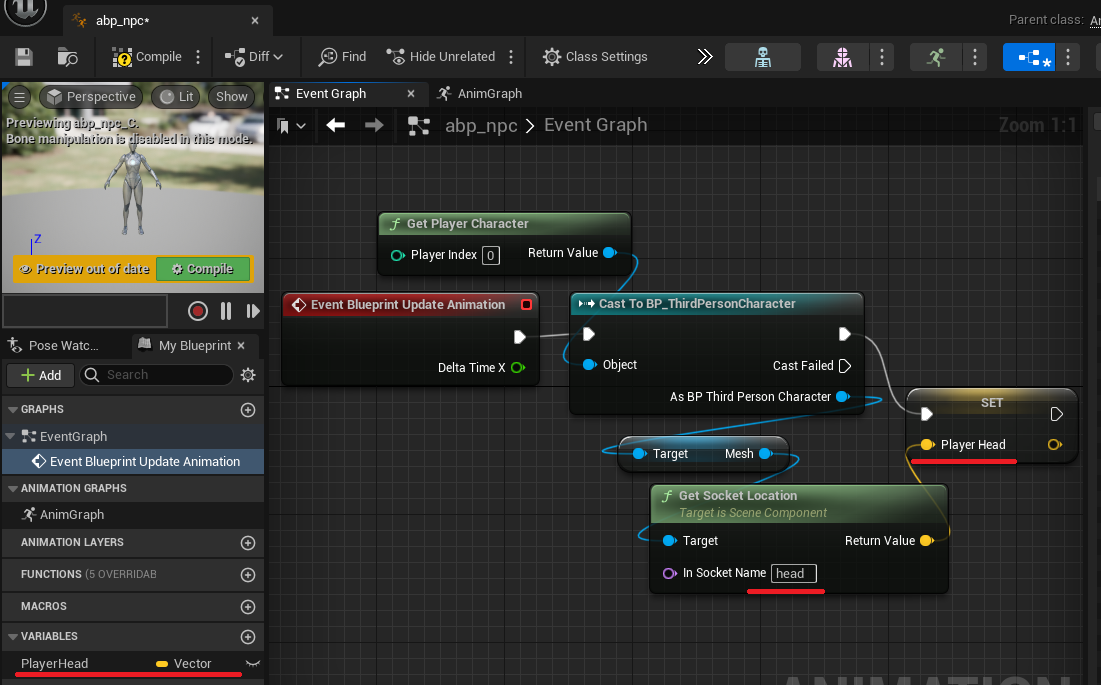Image resolution: width=1101 pixels, height=685 pixels.
Task: Open the graph bookmarks dropdown
Action: (291, 126)
